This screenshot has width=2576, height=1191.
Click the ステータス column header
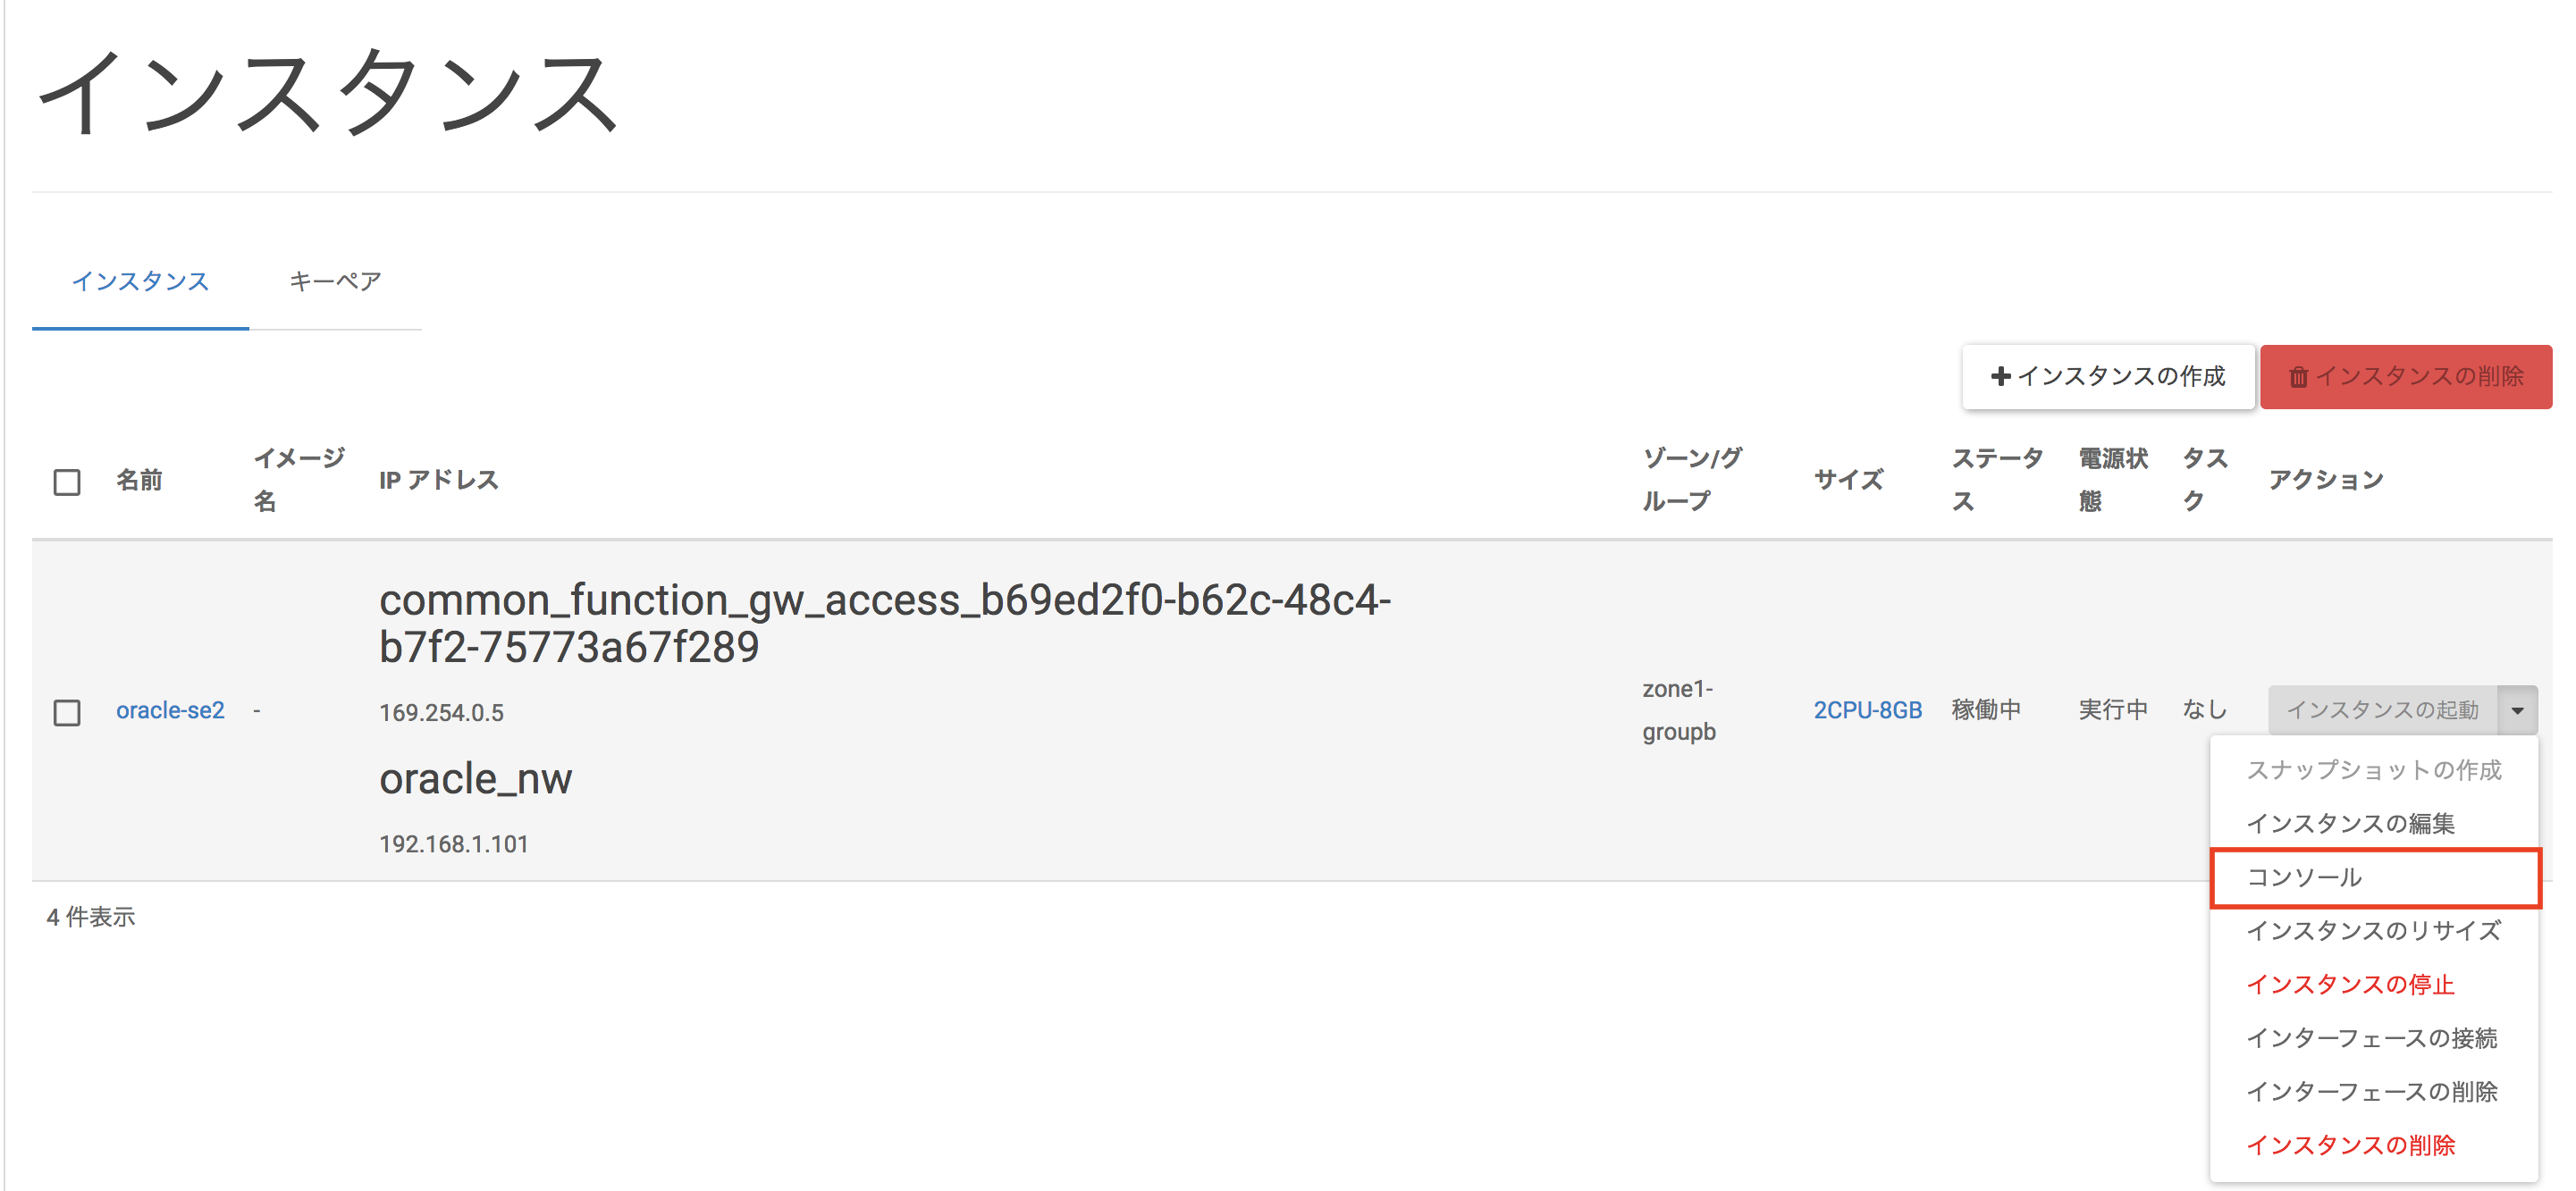point(1996,479)
